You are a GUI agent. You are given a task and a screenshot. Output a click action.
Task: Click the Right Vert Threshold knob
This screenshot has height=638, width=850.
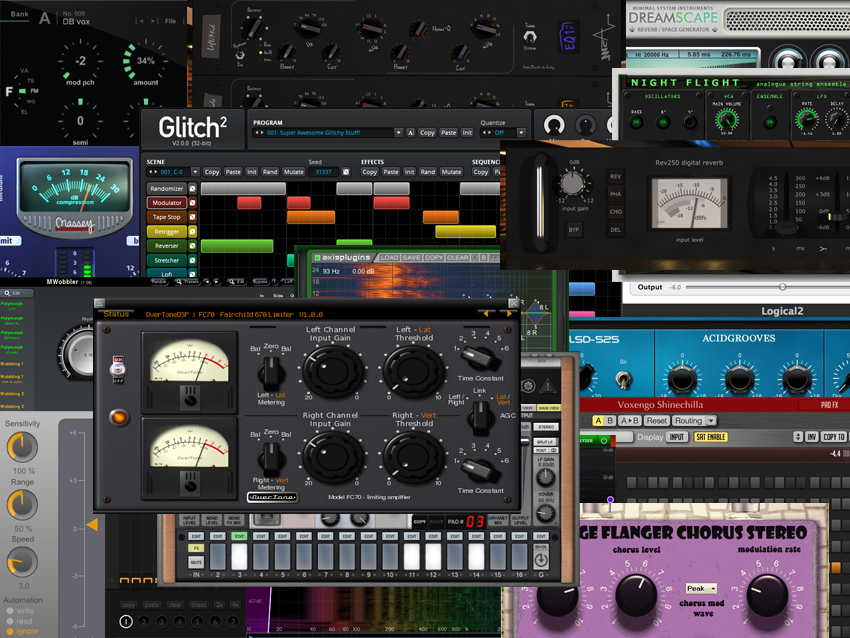tap(413, 457)
